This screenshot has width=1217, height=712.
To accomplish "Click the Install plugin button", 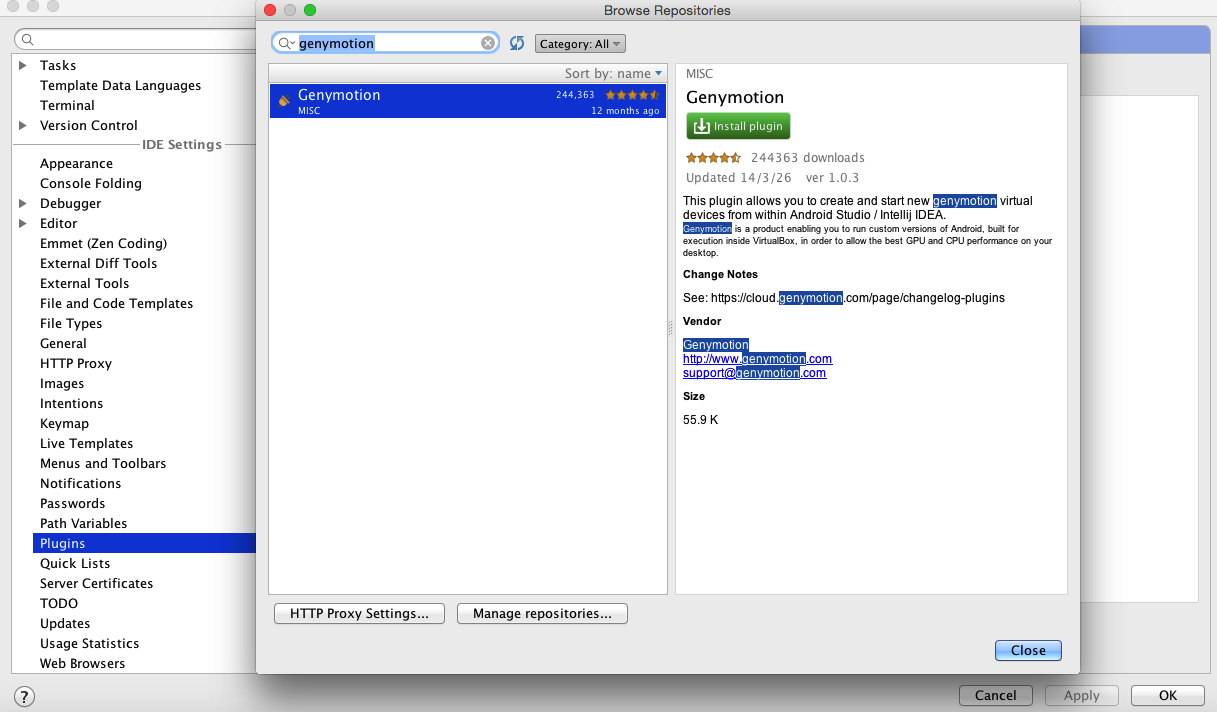I will 738,126.
